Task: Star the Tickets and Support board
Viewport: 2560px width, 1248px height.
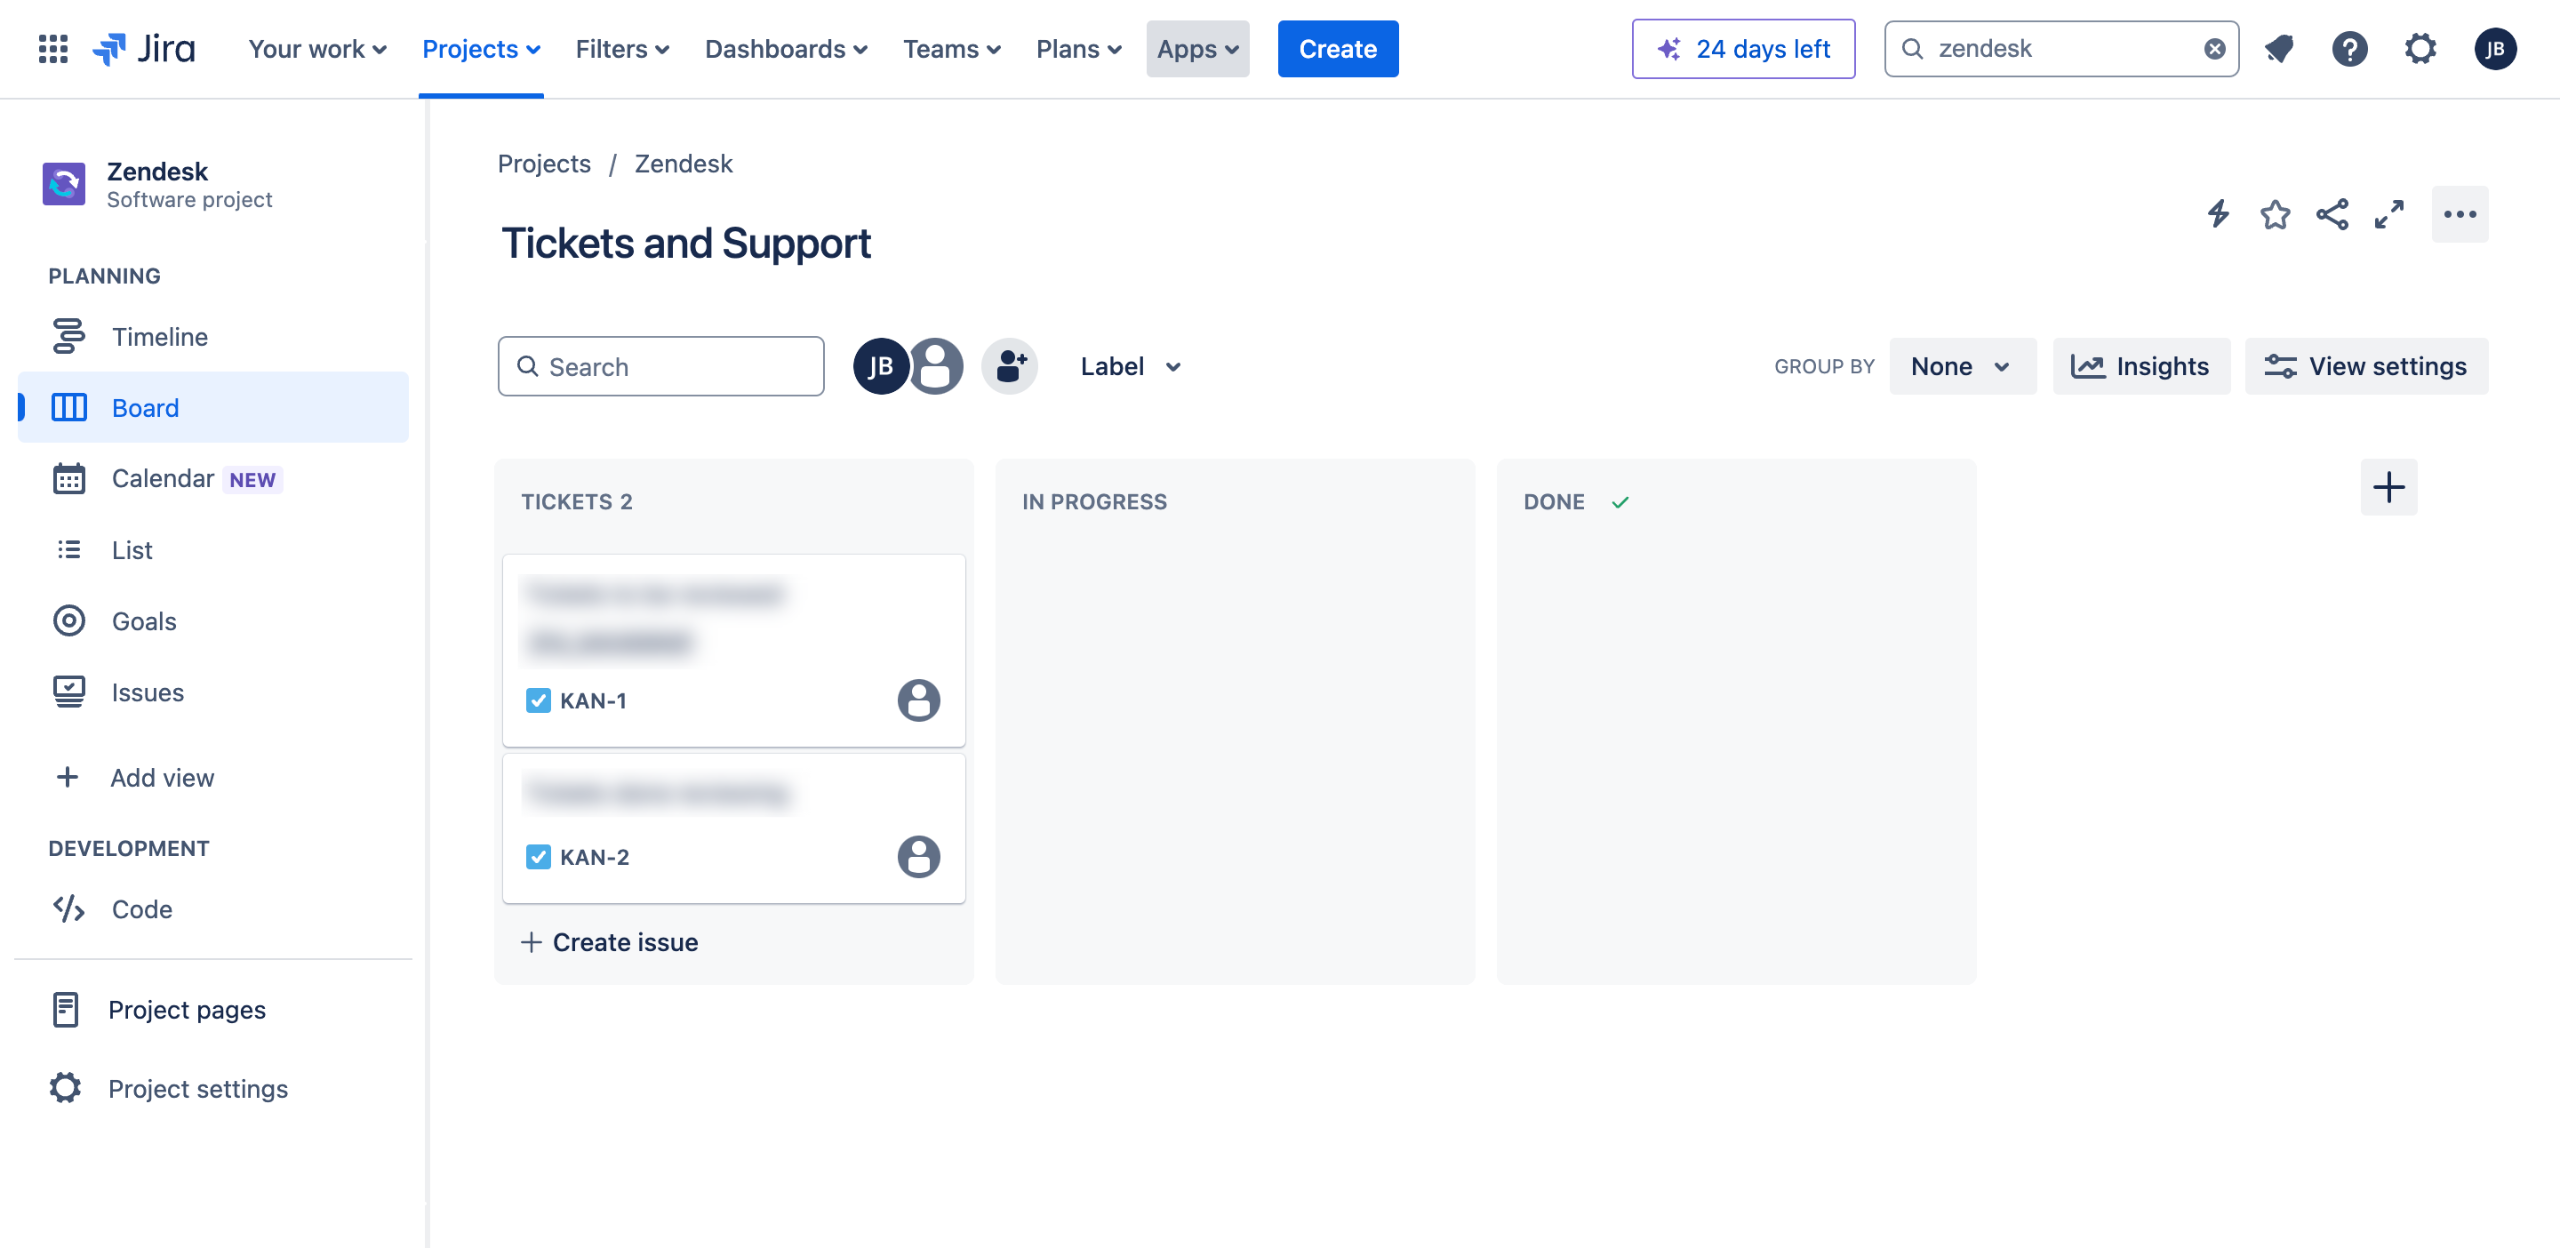Action: [2275, 214]
